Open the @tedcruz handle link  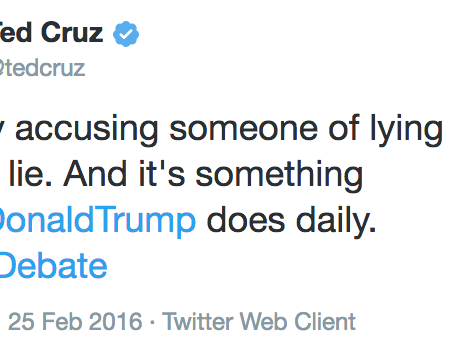coord(42,68)
